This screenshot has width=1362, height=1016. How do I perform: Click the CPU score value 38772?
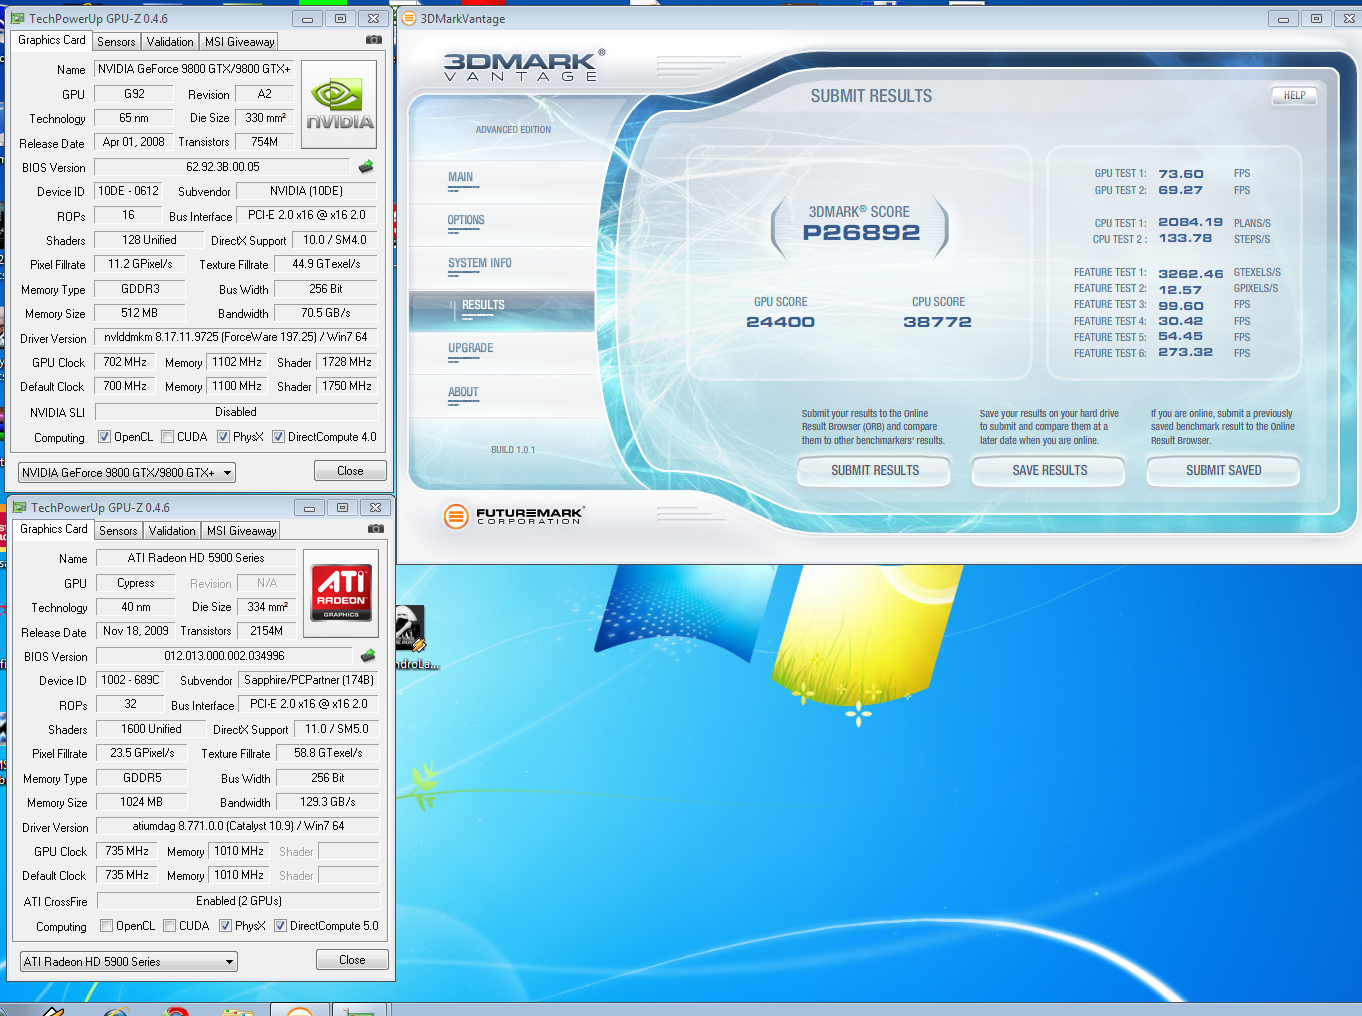tap(937, 322)
